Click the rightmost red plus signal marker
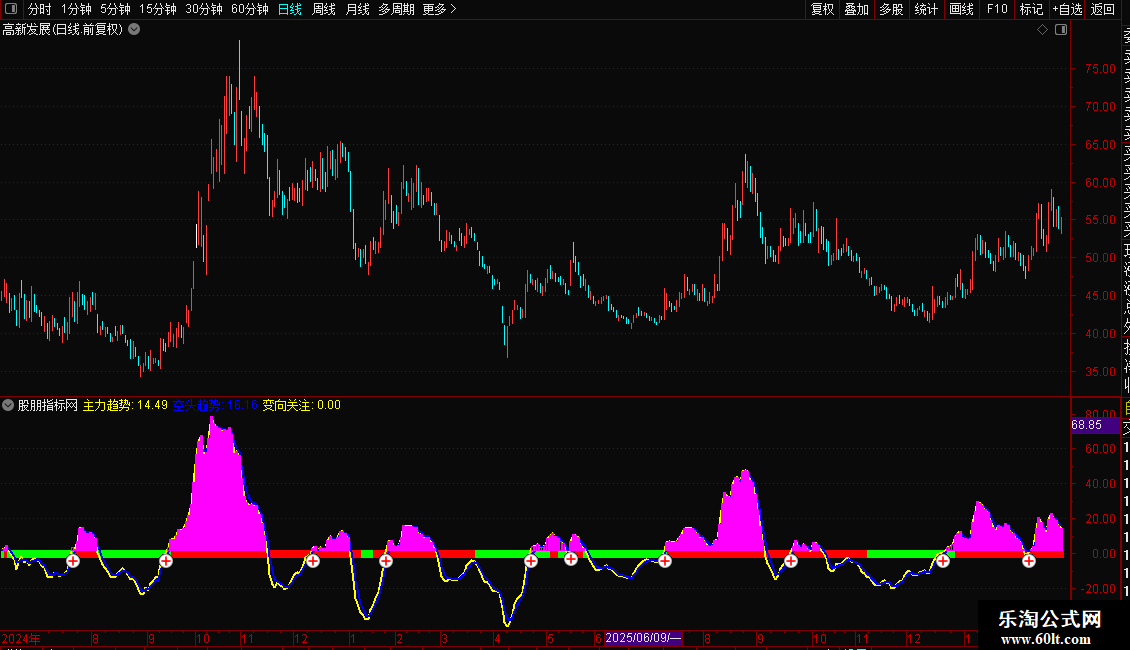The image size is (1130, 650). tap(1028, 561)
